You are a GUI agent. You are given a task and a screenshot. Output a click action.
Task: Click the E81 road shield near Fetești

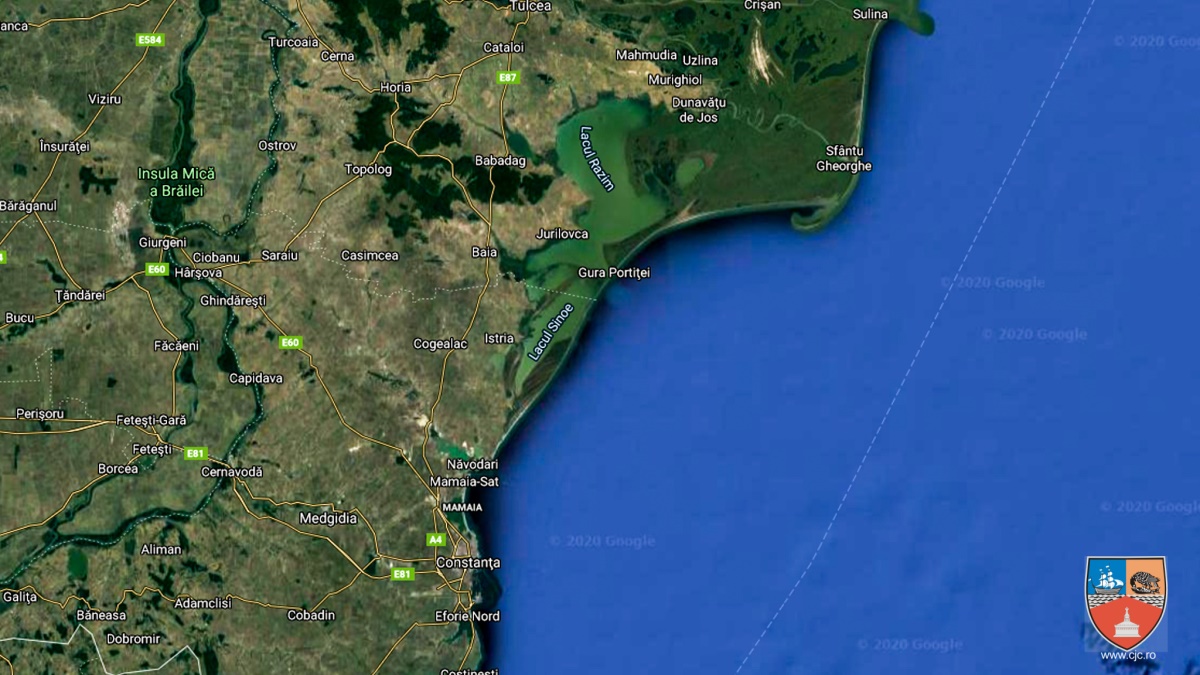(x=195, y=453)
